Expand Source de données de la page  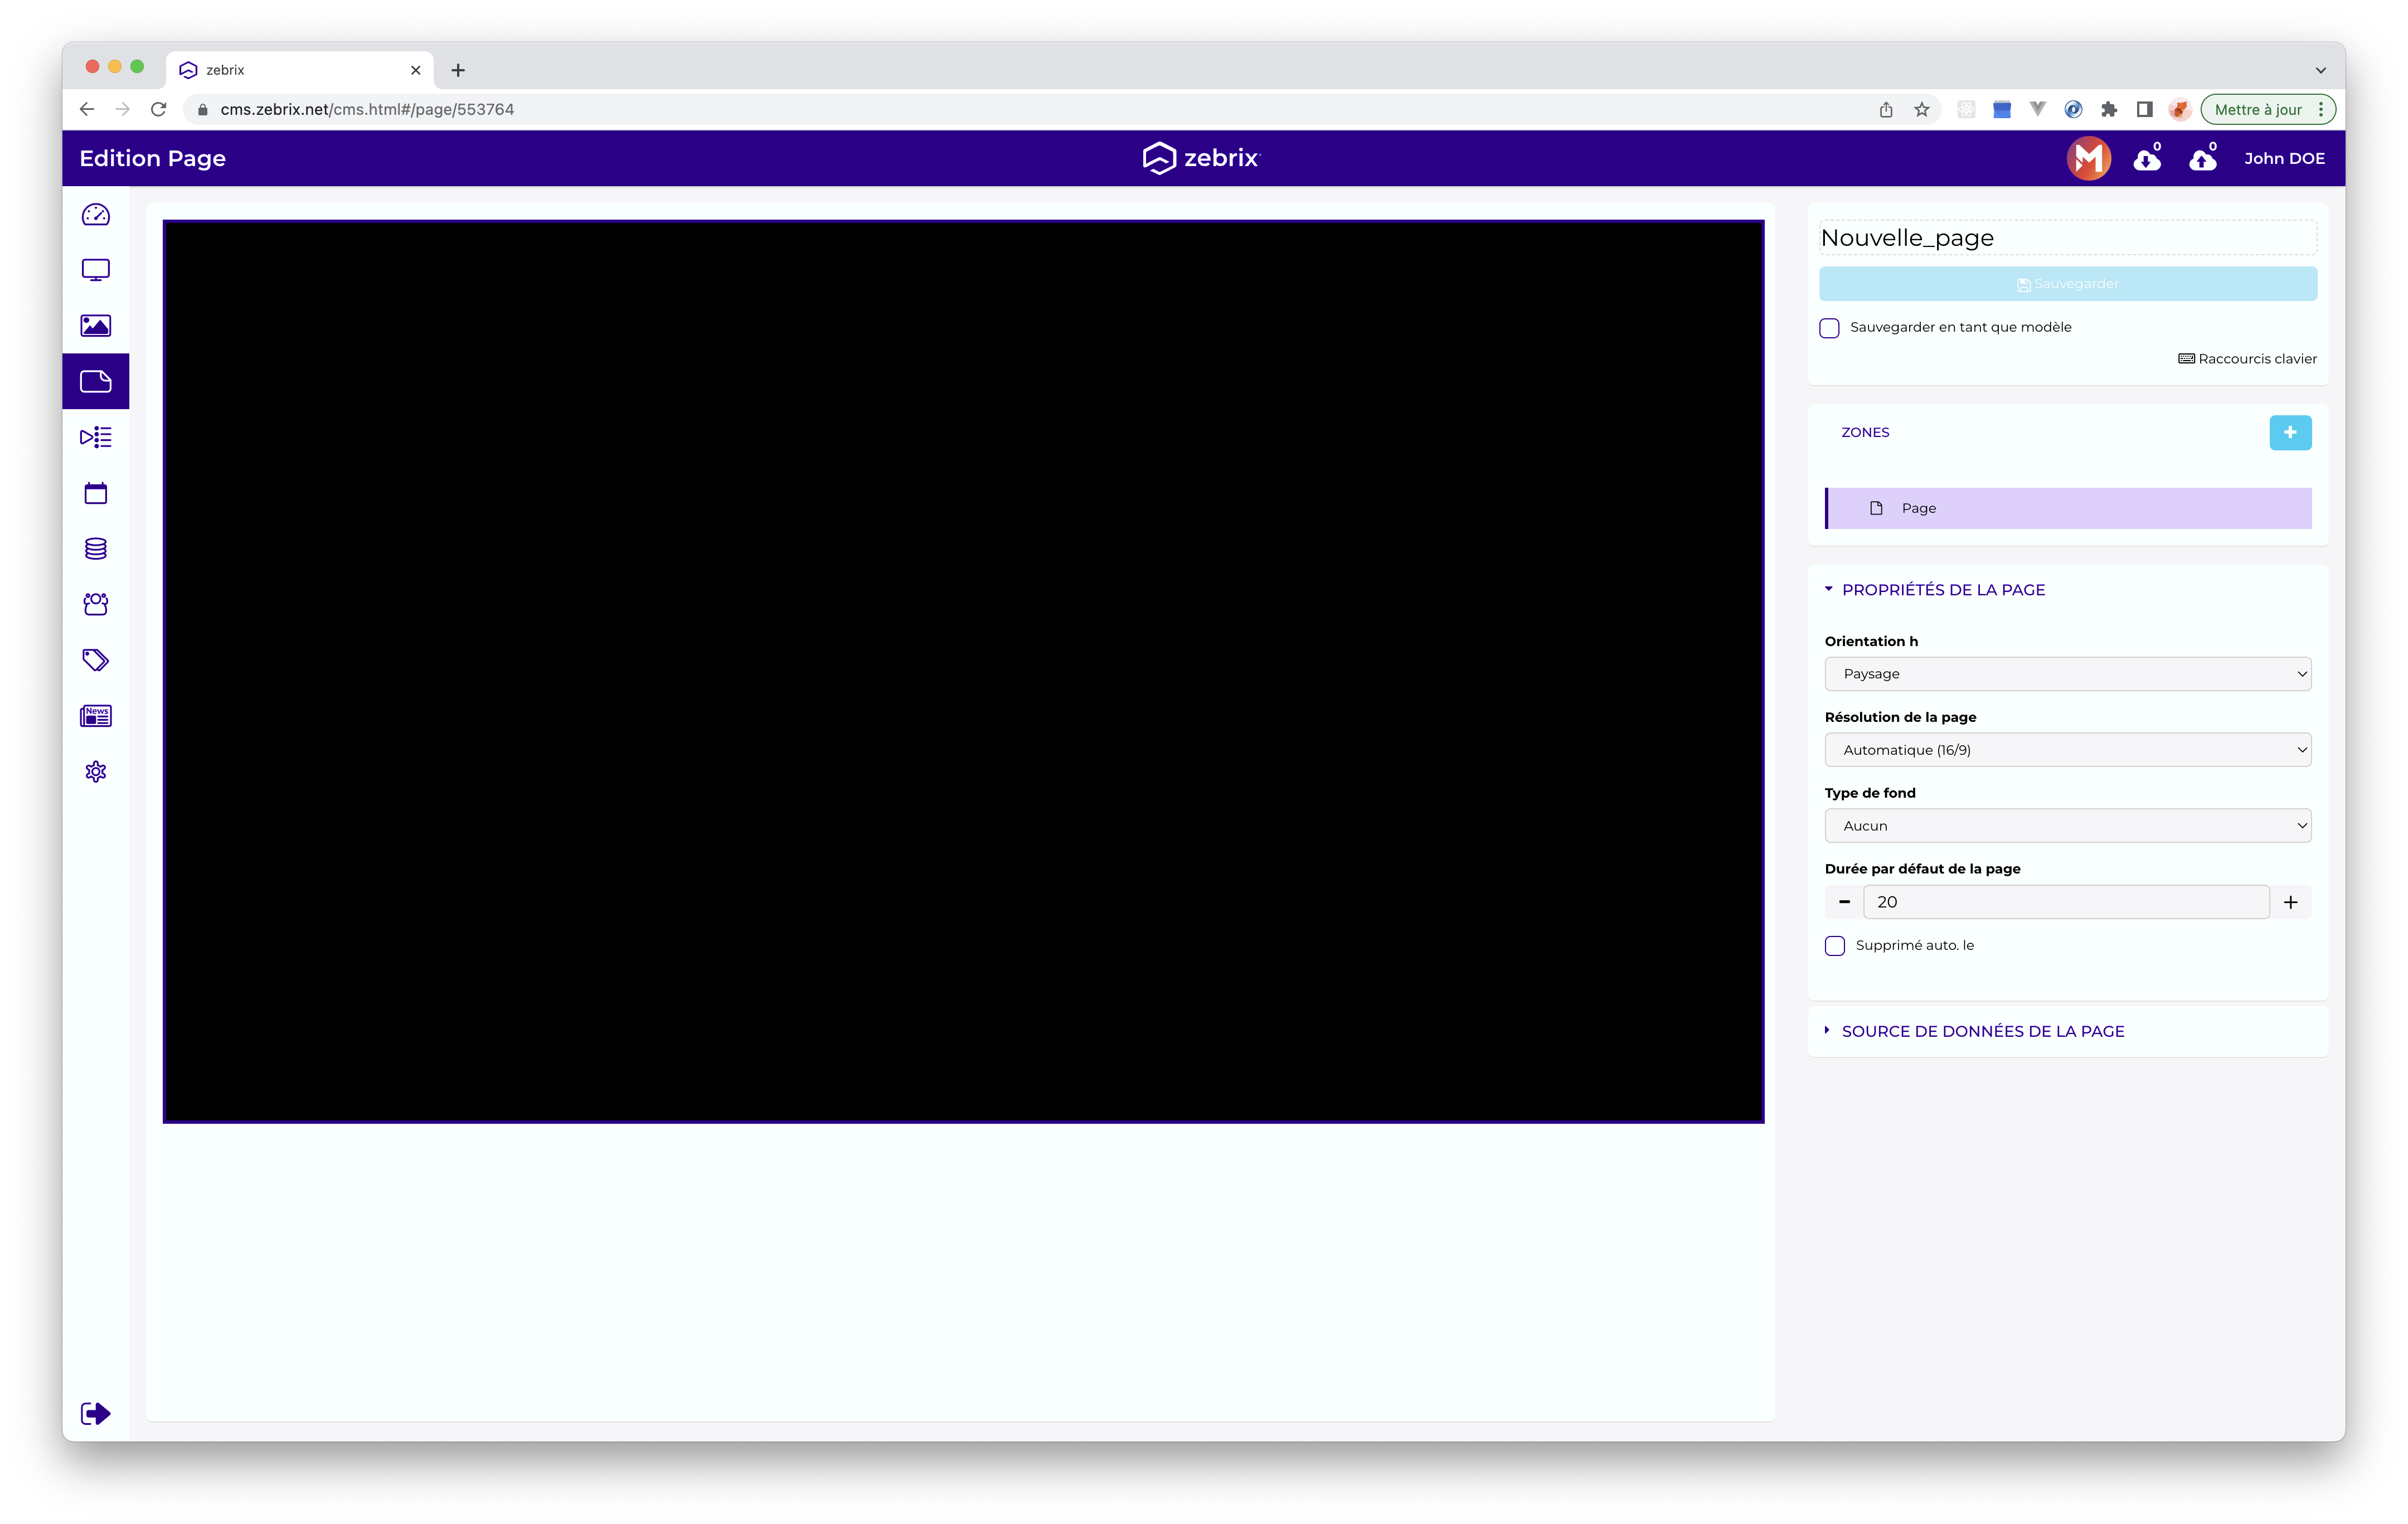(1982, 1031)
